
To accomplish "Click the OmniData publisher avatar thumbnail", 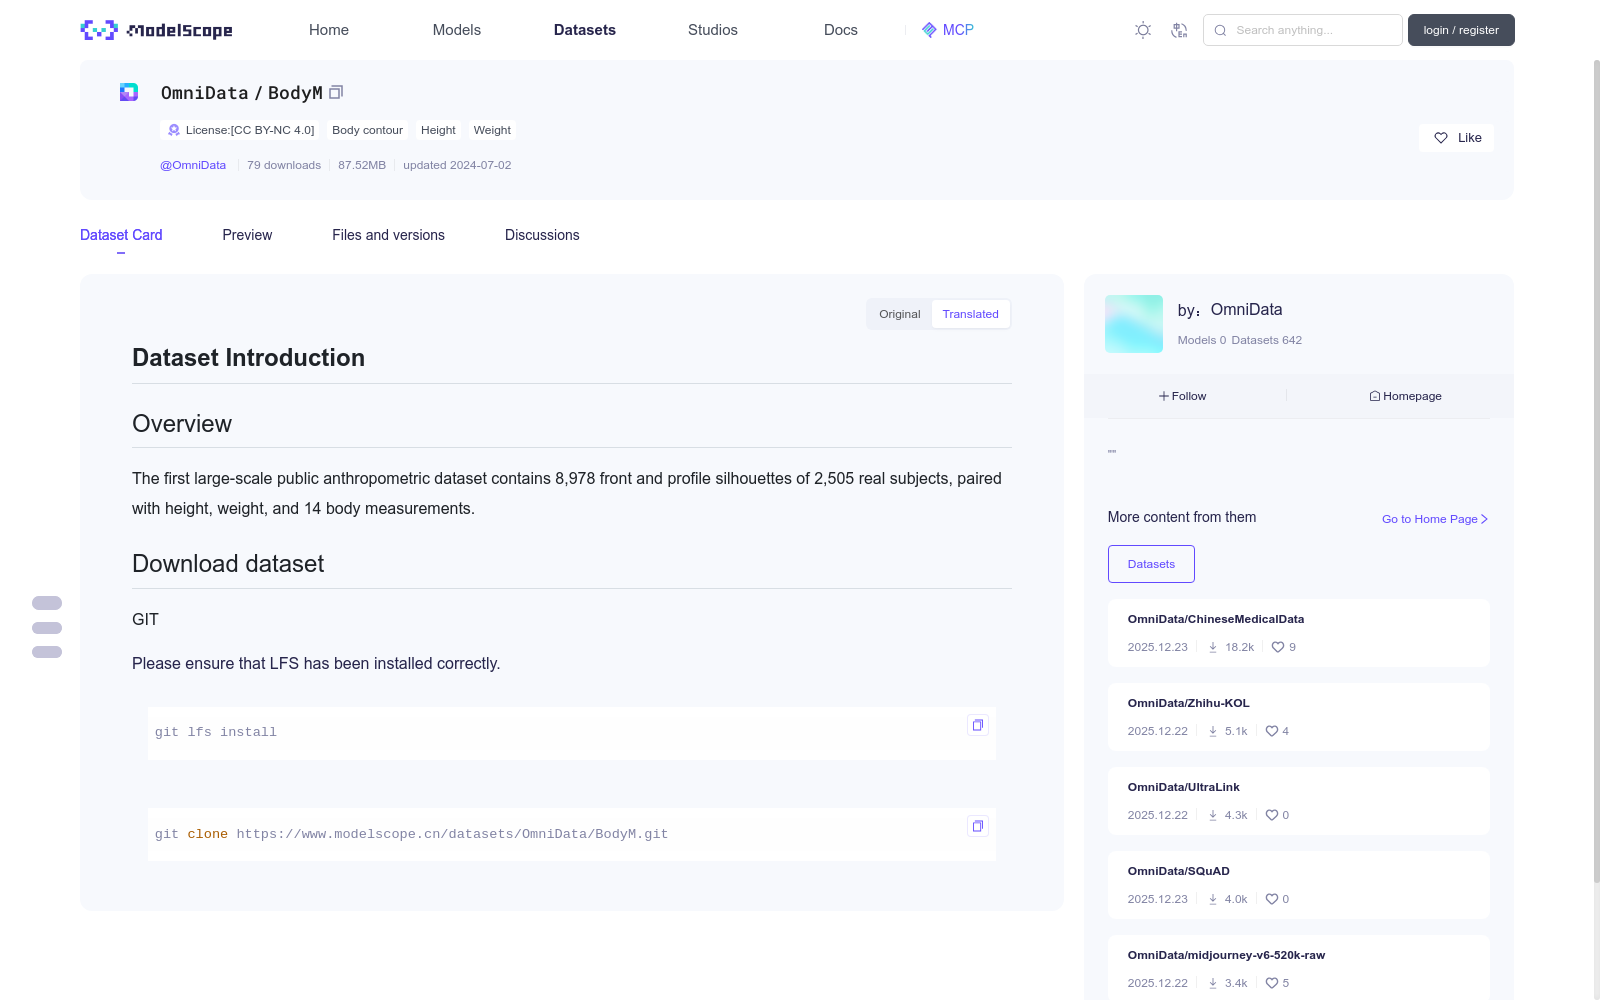I will [1134, 324].
